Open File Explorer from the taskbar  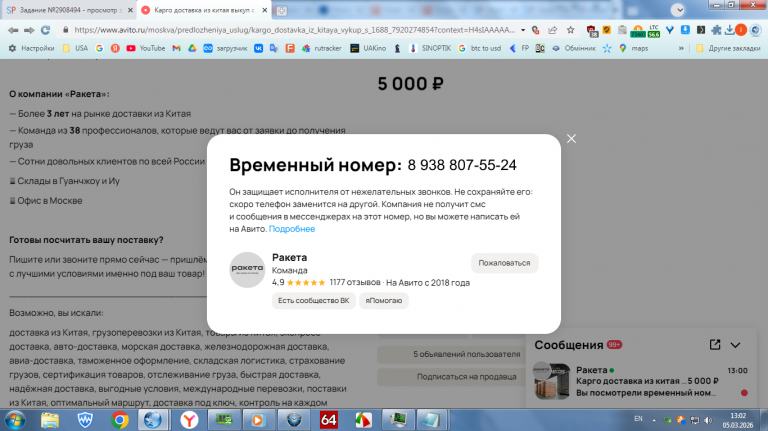(x=50, y=420)
